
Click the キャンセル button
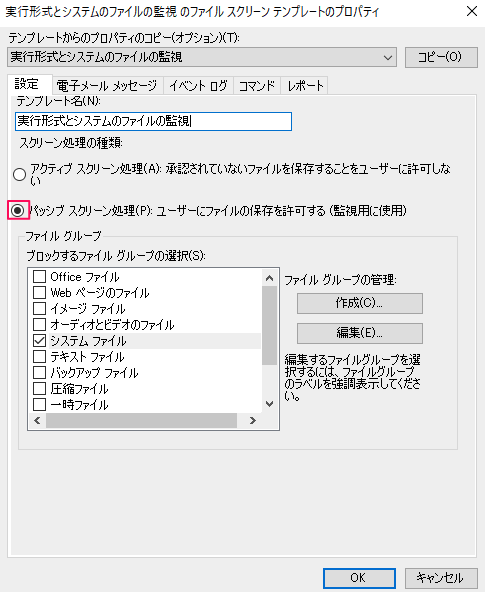(441, 578)
